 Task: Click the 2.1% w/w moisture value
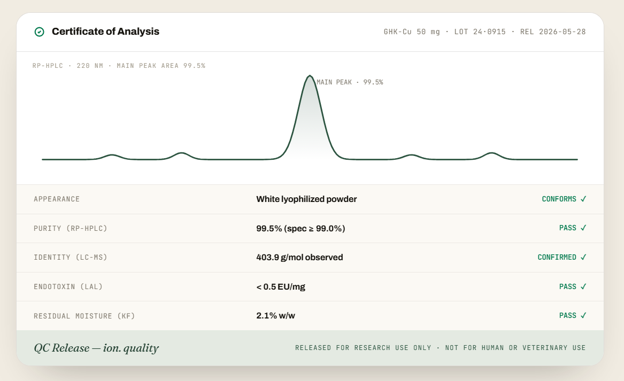tap(275, 316)
